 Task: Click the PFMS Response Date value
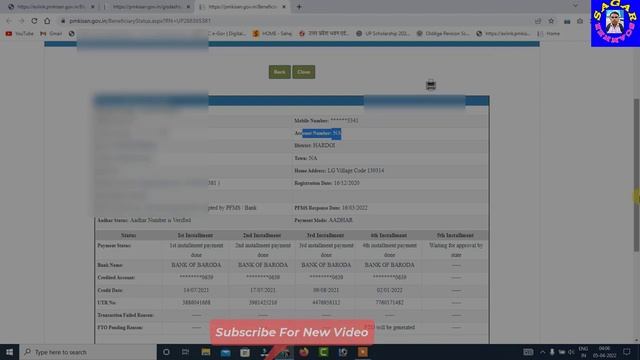click(355, 208)
